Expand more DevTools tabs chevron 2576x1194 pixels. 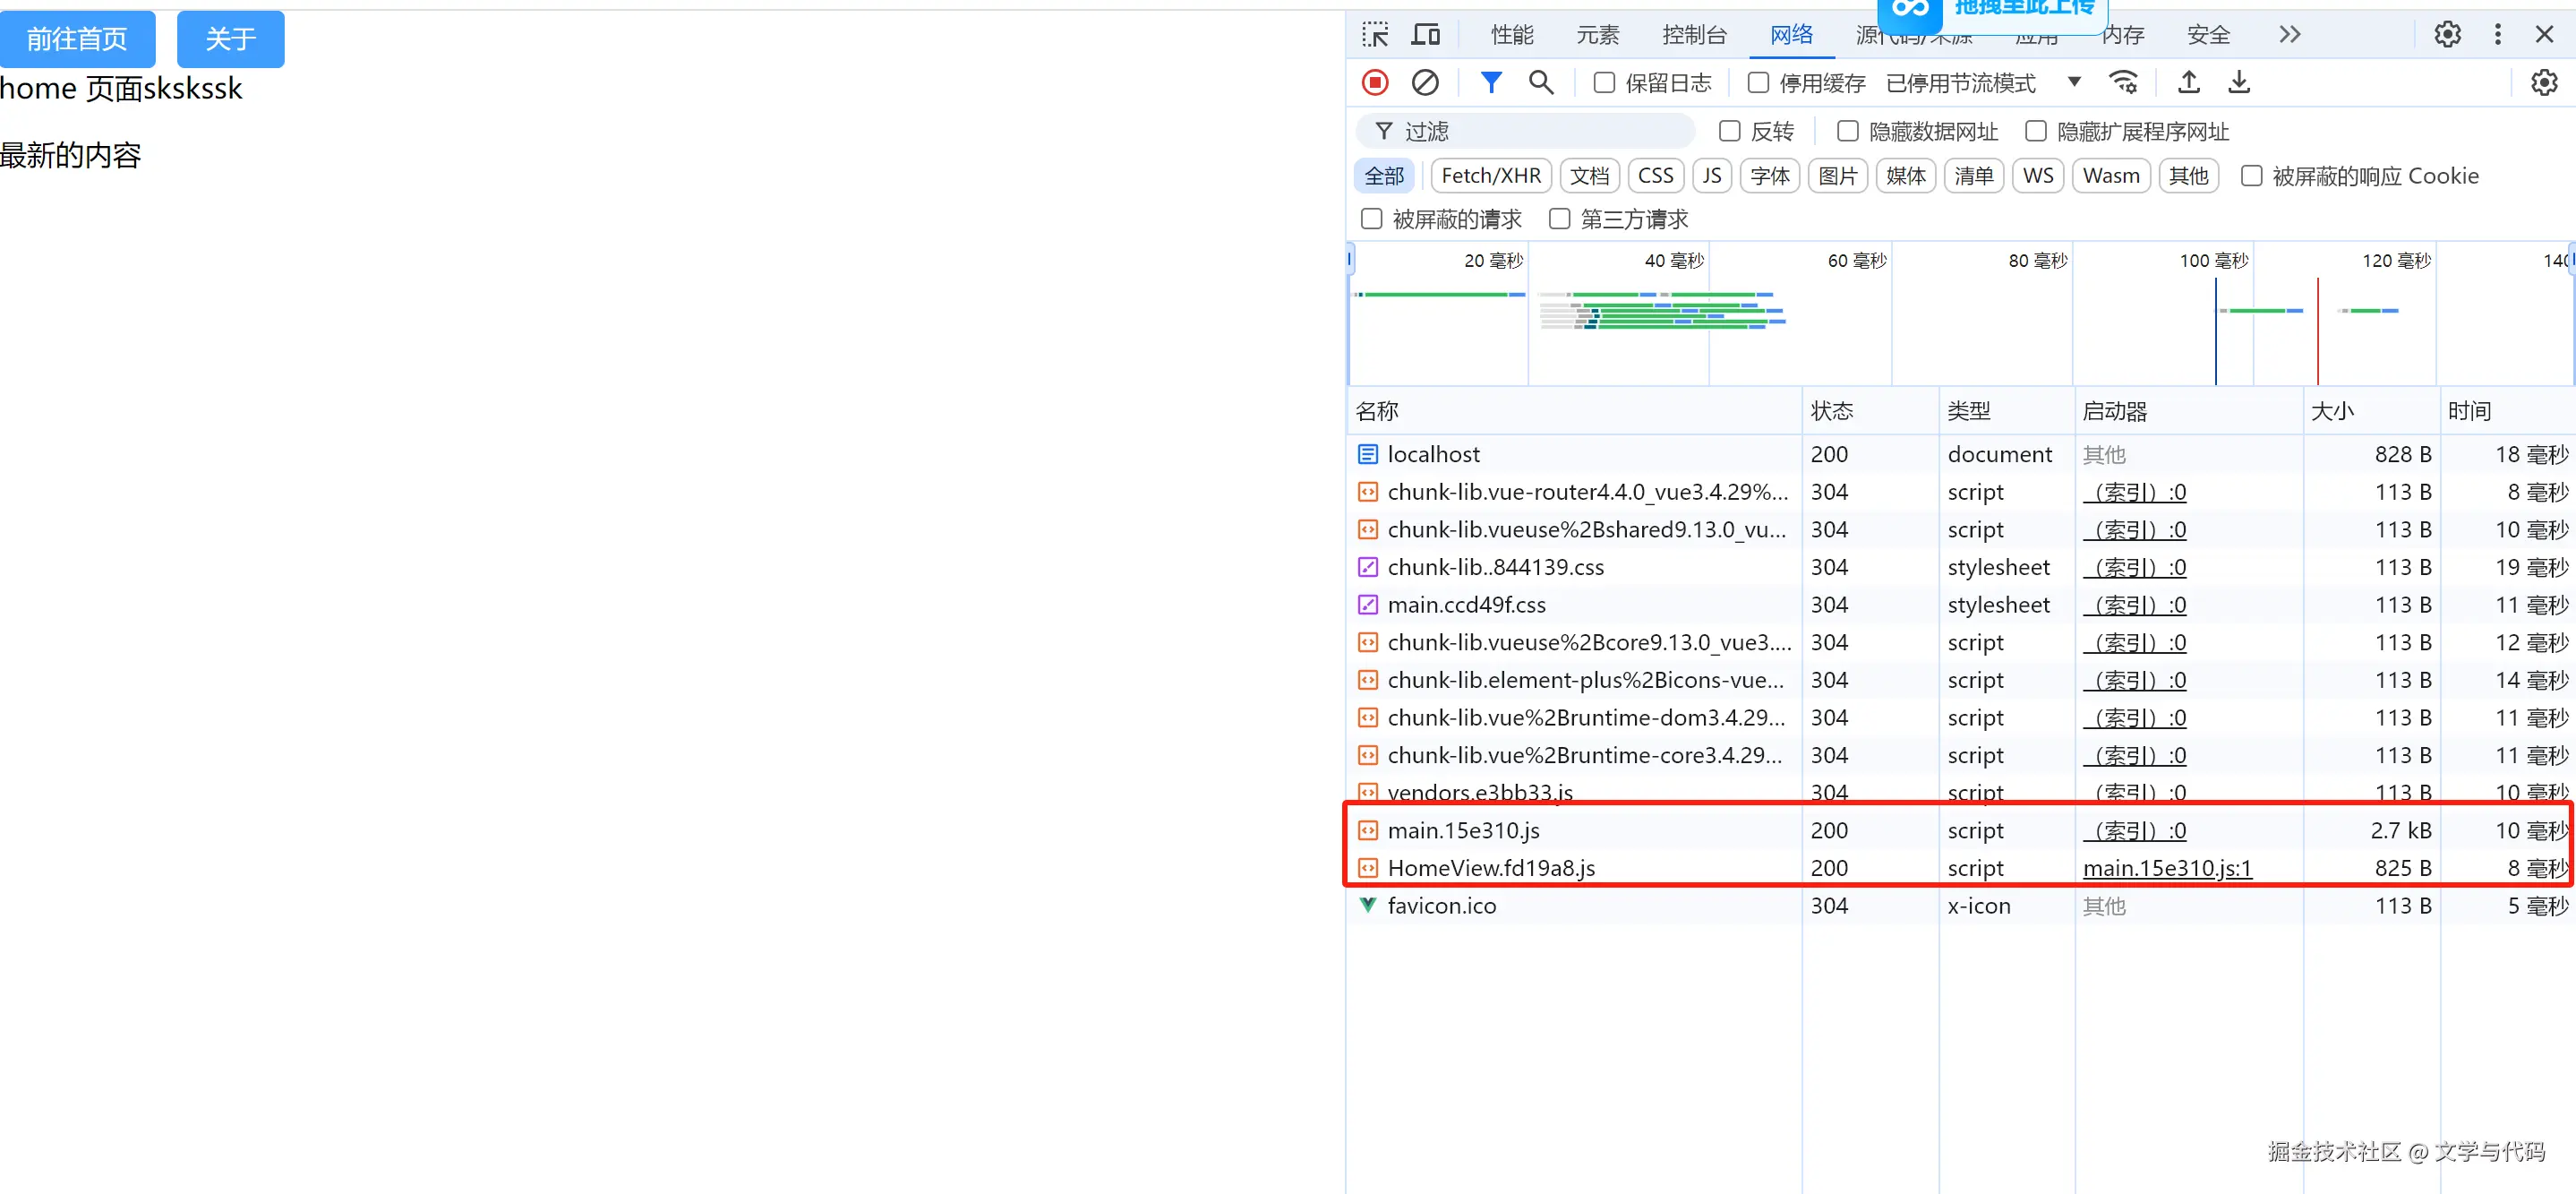[2290, 35]
